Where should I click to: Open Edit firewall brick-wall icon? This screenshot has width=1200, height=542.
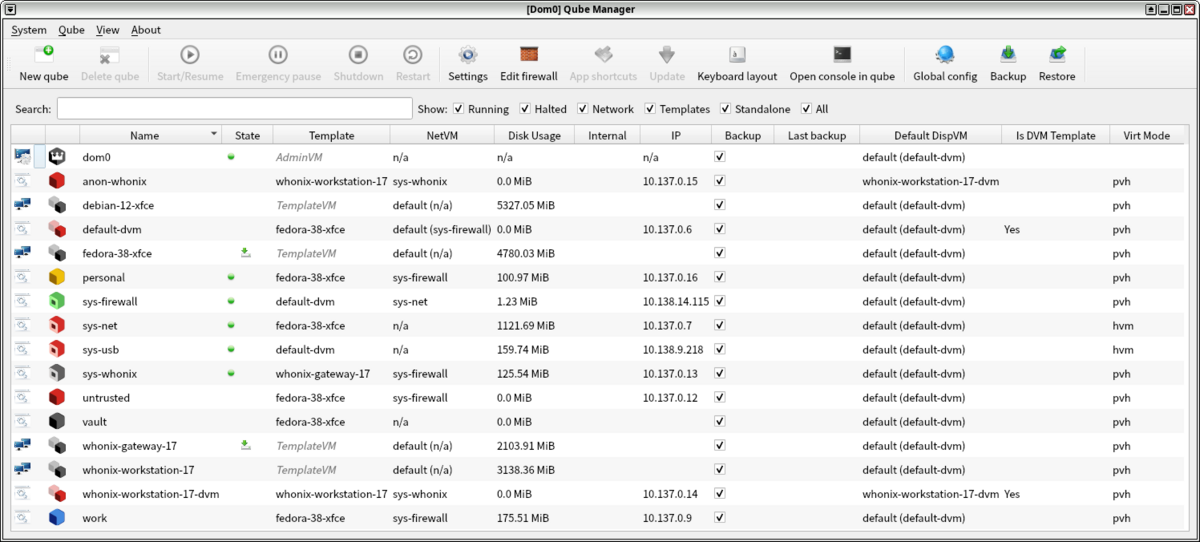[x=529, y=55]
